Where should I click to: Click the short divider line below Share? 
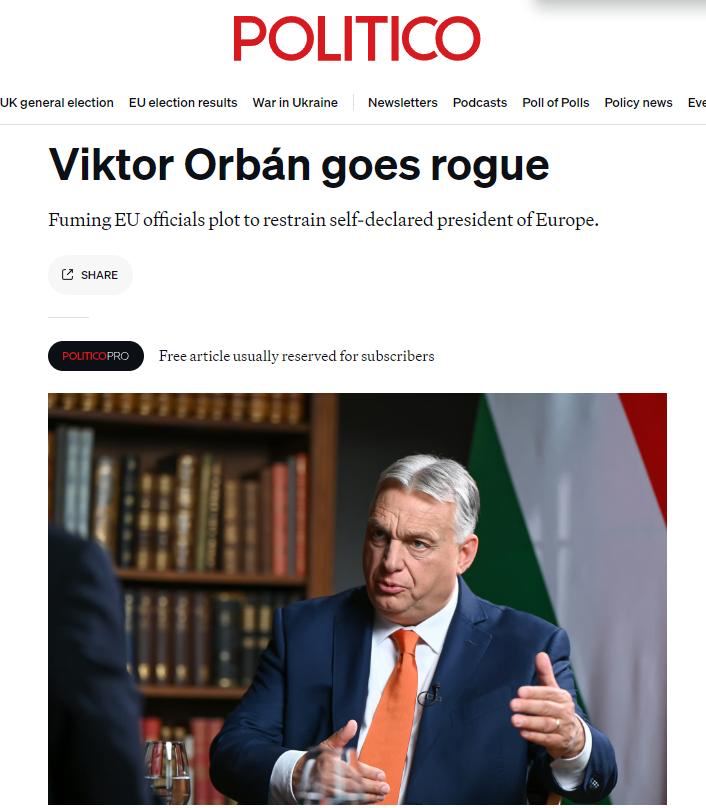[x=68, y=317]
